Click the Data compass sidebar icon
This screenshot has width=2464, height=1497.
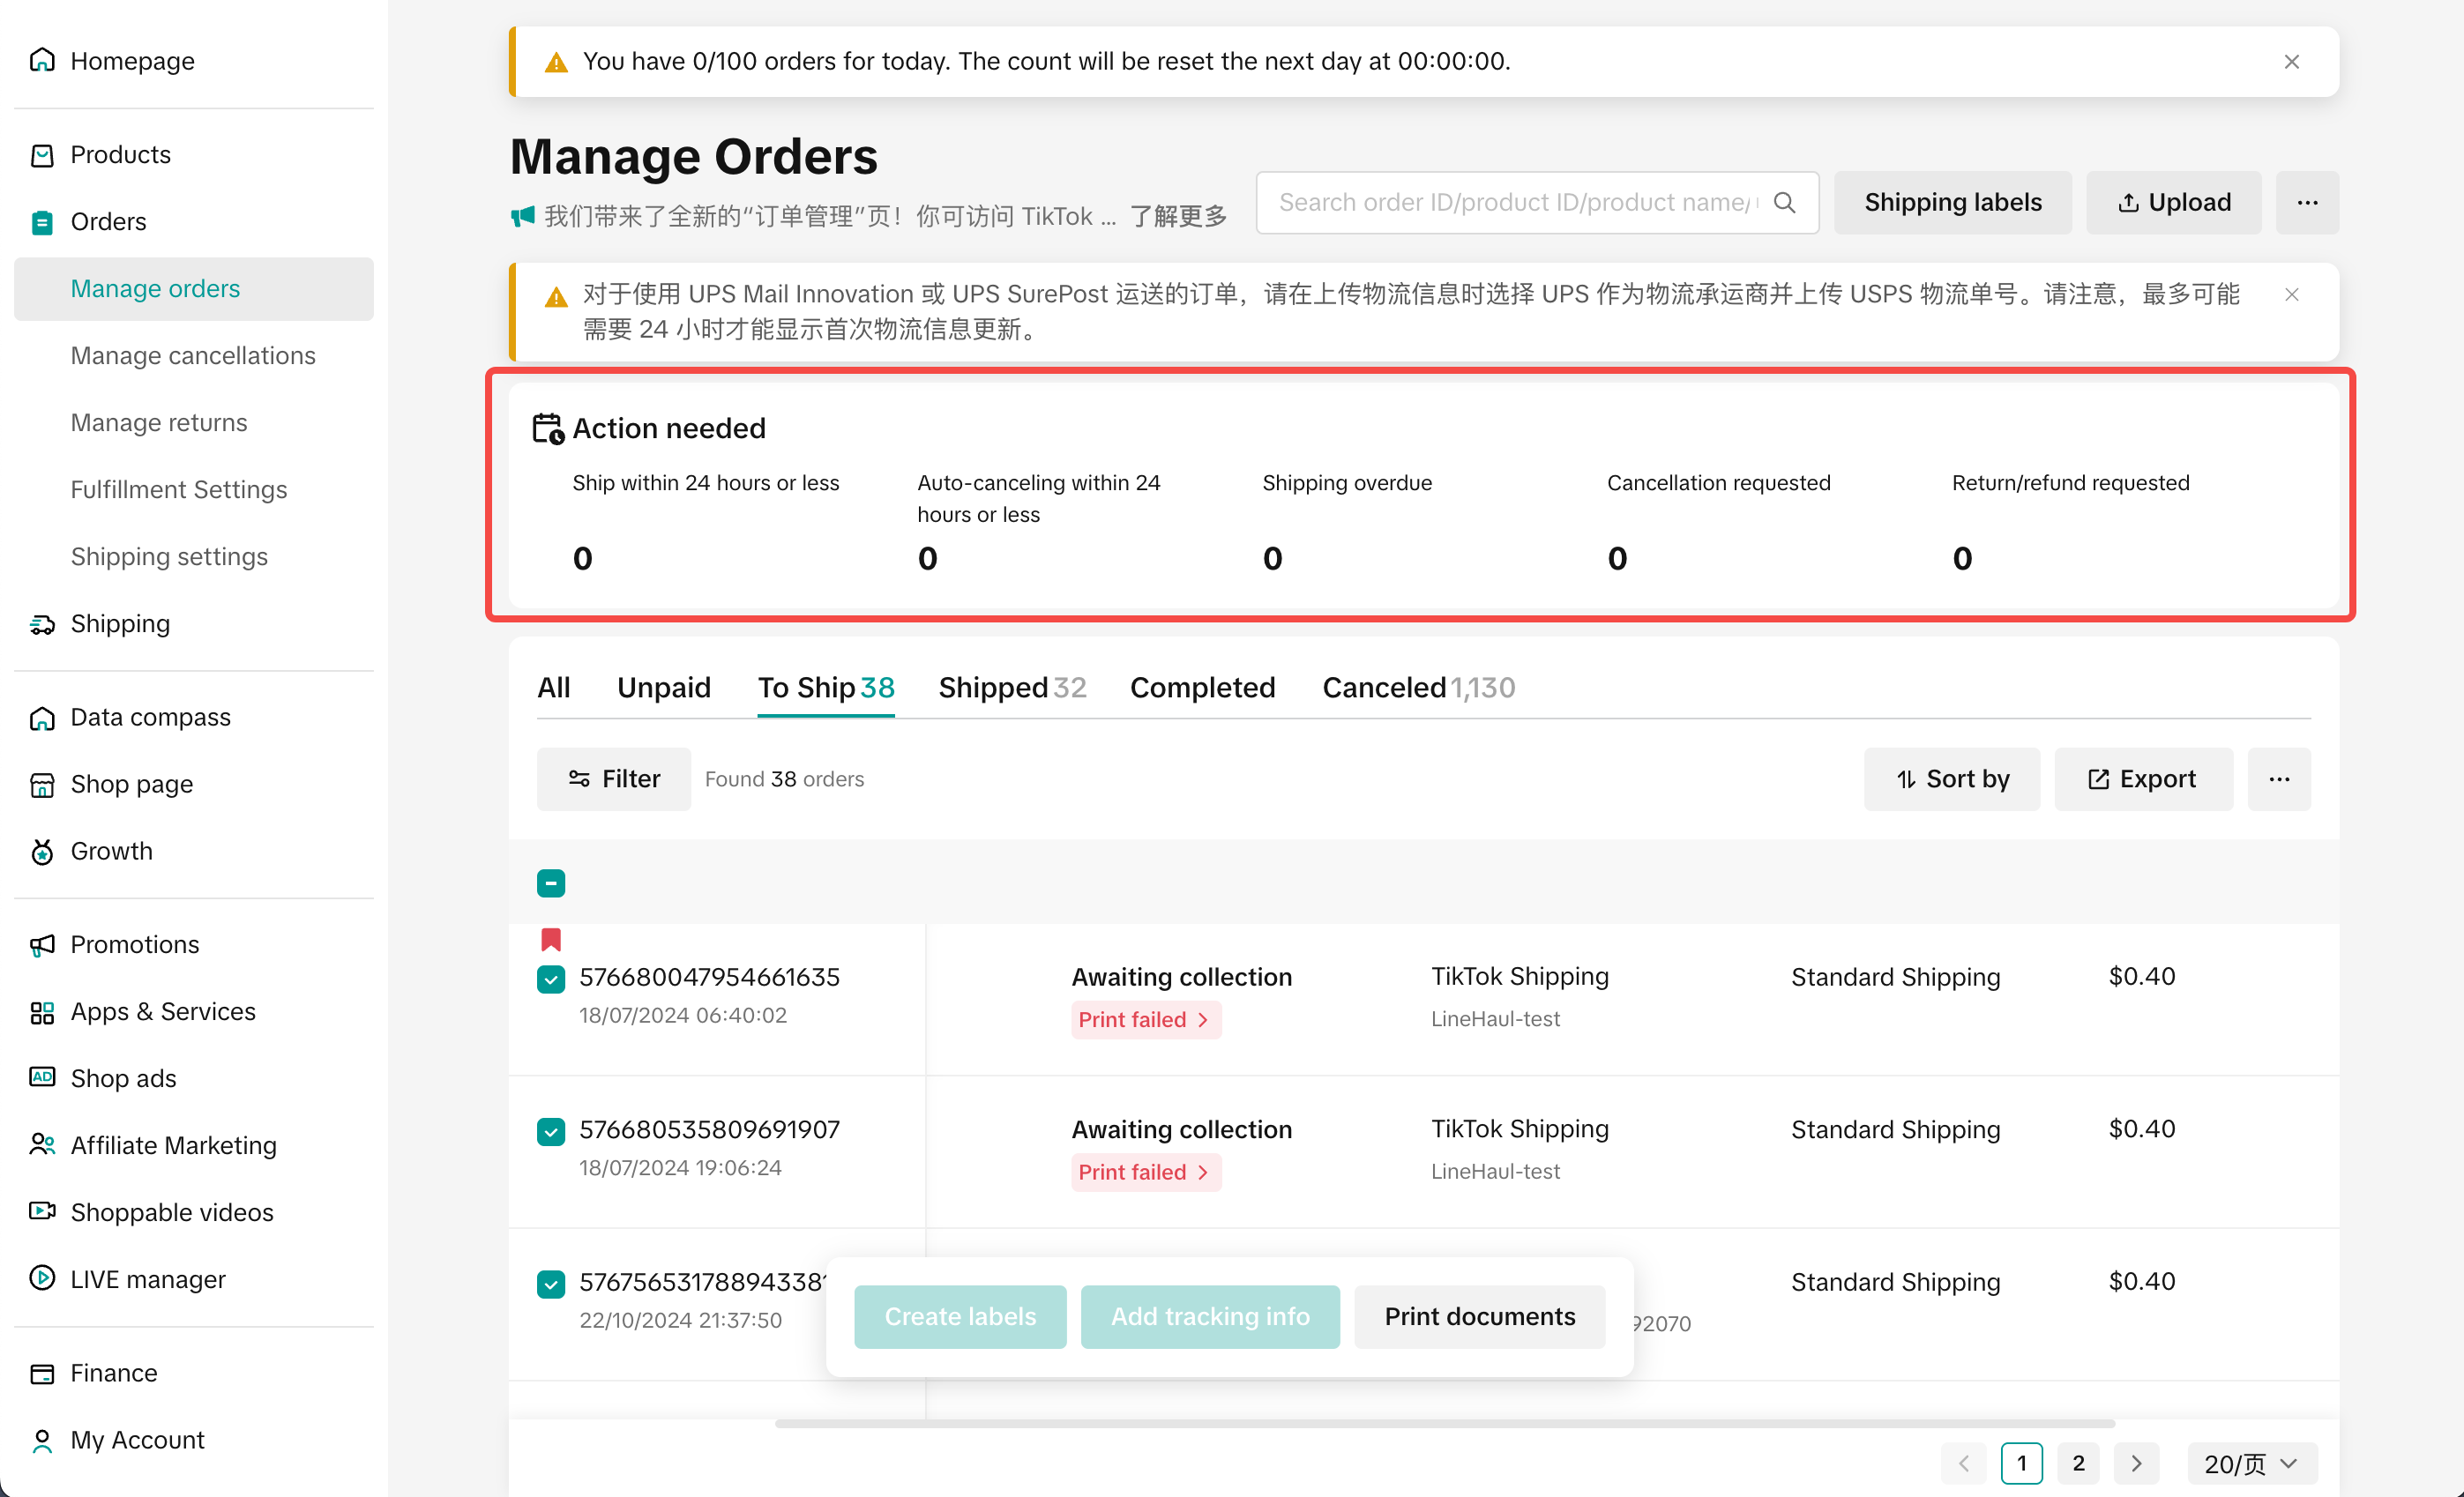point(42,718)
